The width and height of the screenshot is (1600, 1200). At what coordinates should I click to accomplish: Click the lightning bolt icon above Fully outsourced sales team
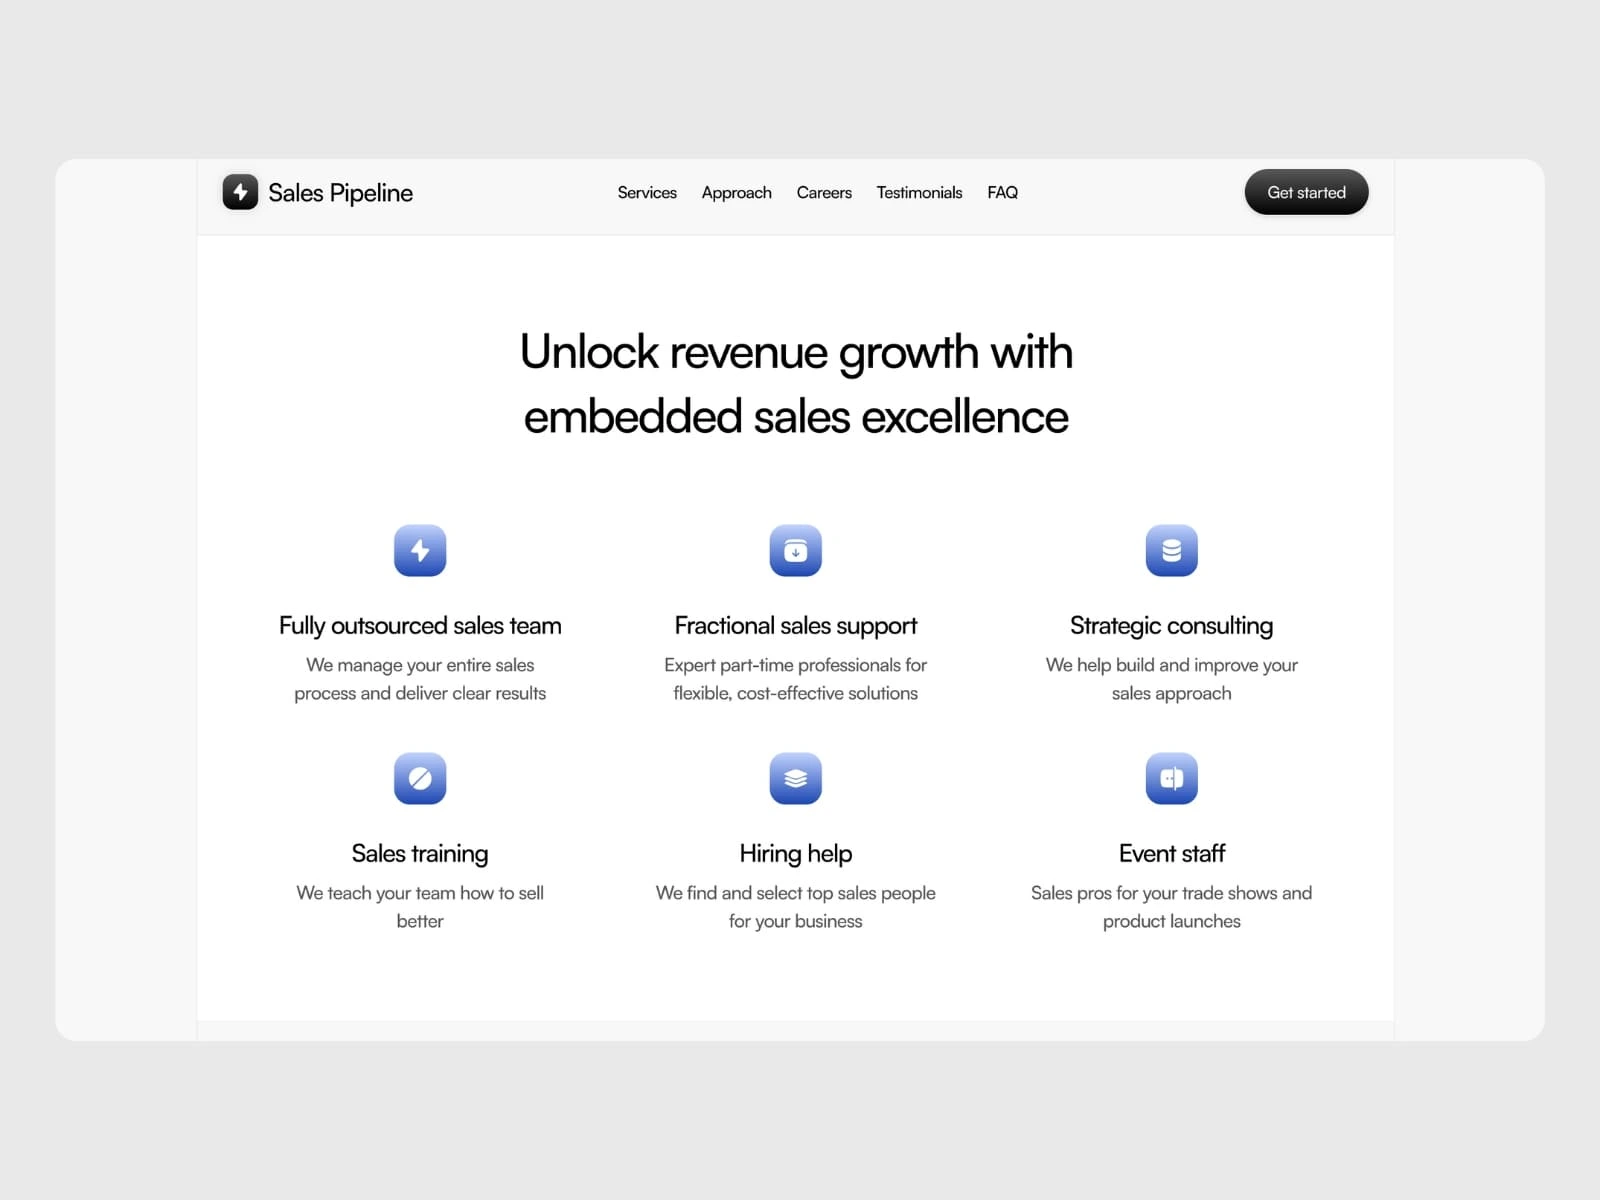point(420,550)
